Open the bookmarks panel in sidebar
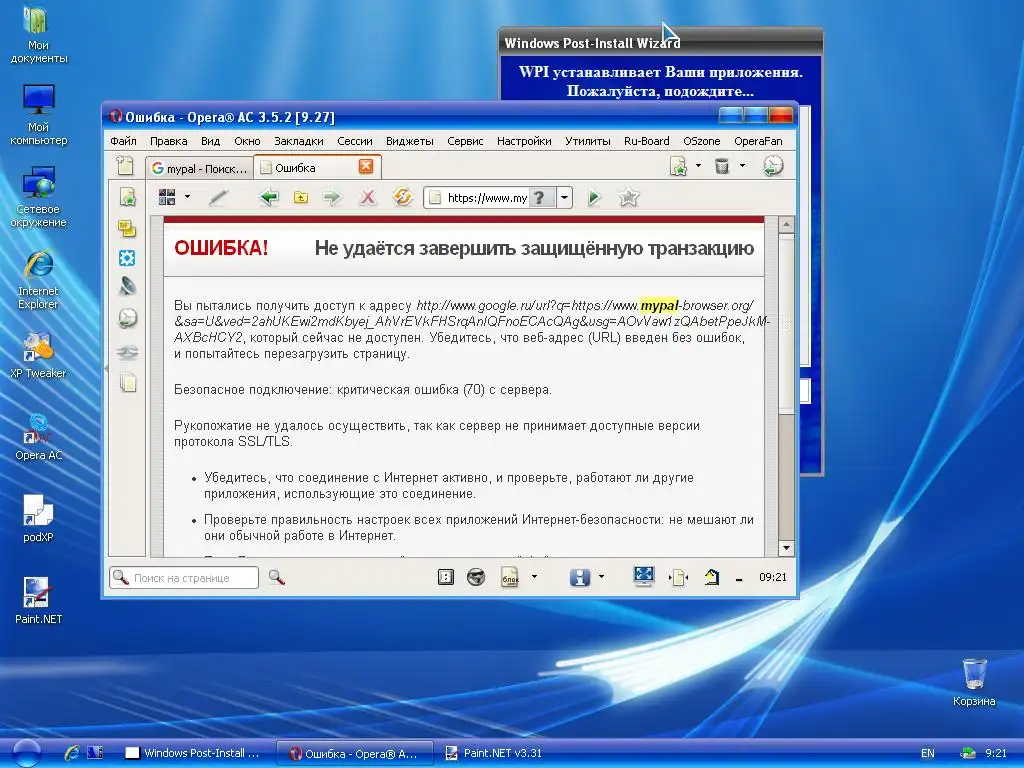The width and height of the screenshot is (1024, 768). point(127,196)
